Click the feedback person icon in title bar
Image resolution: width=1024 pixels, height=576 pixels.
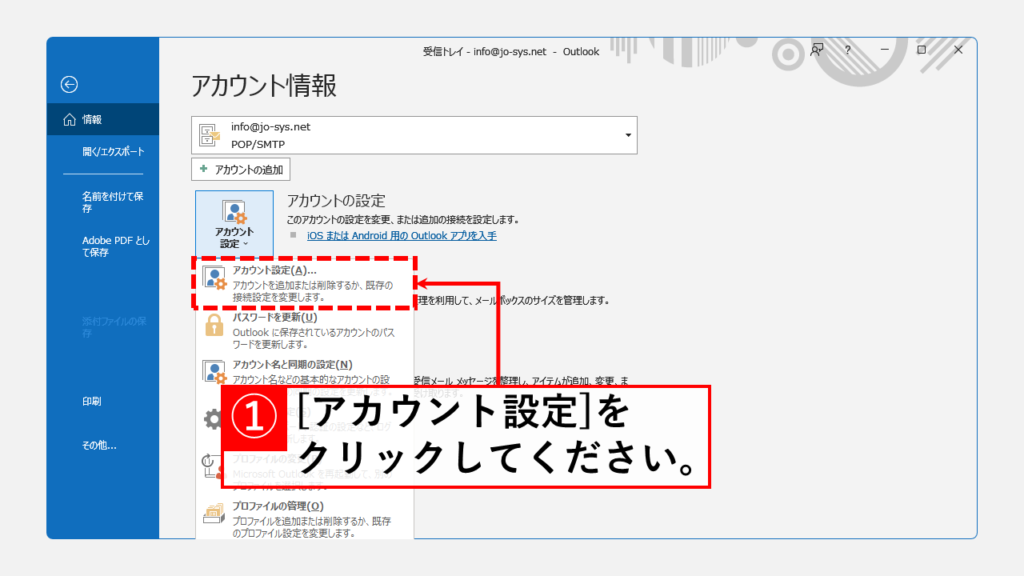coord(817,49)
